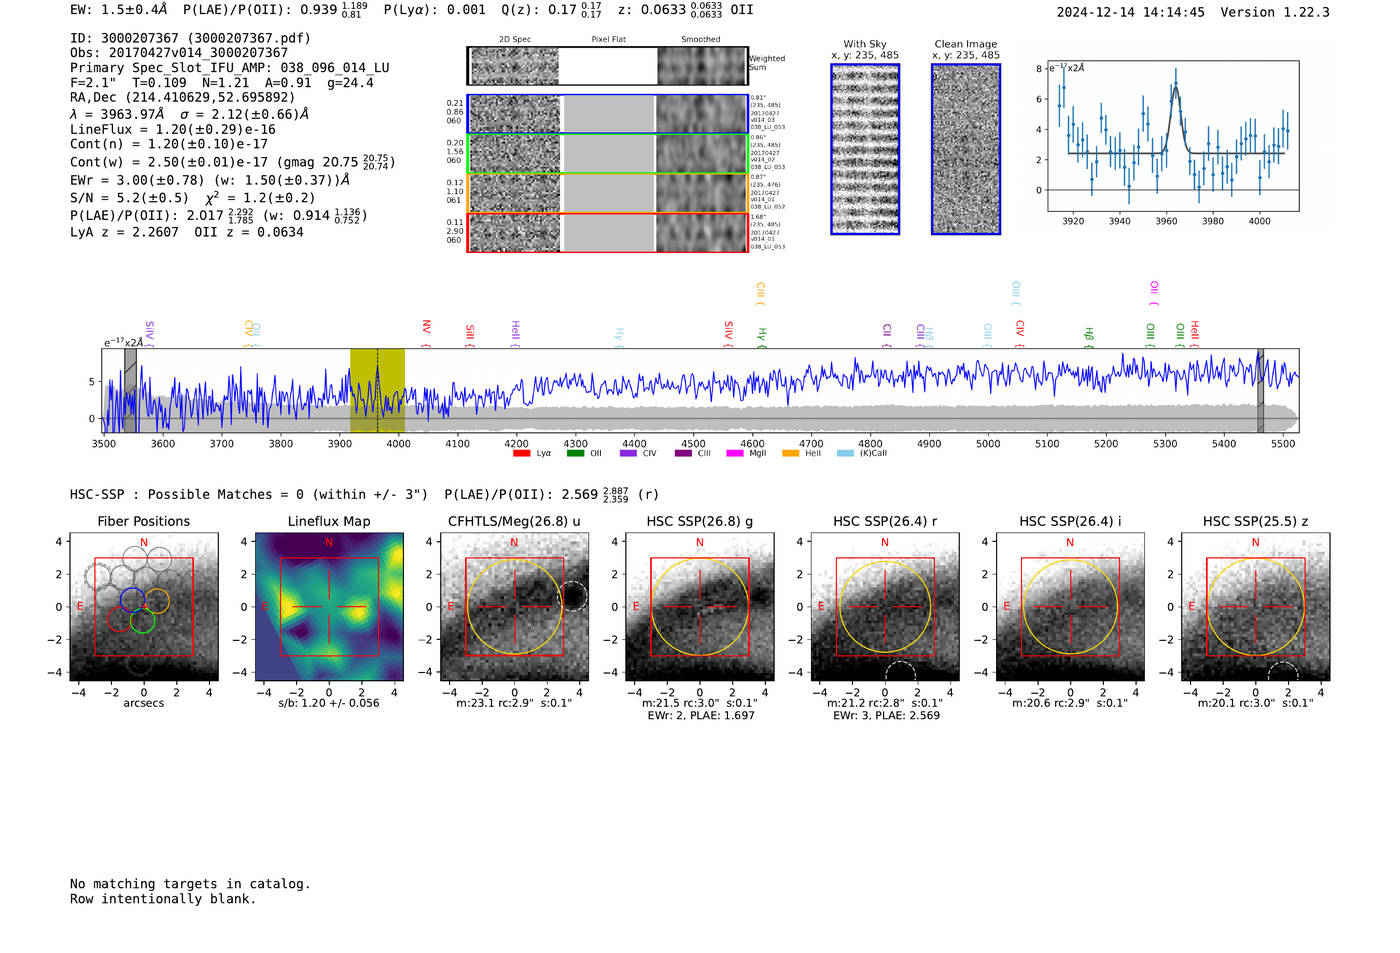Click the timestamp 2024-12-14 14:14:45
Screen dimensions: 1400x953
click(1131, 12)
